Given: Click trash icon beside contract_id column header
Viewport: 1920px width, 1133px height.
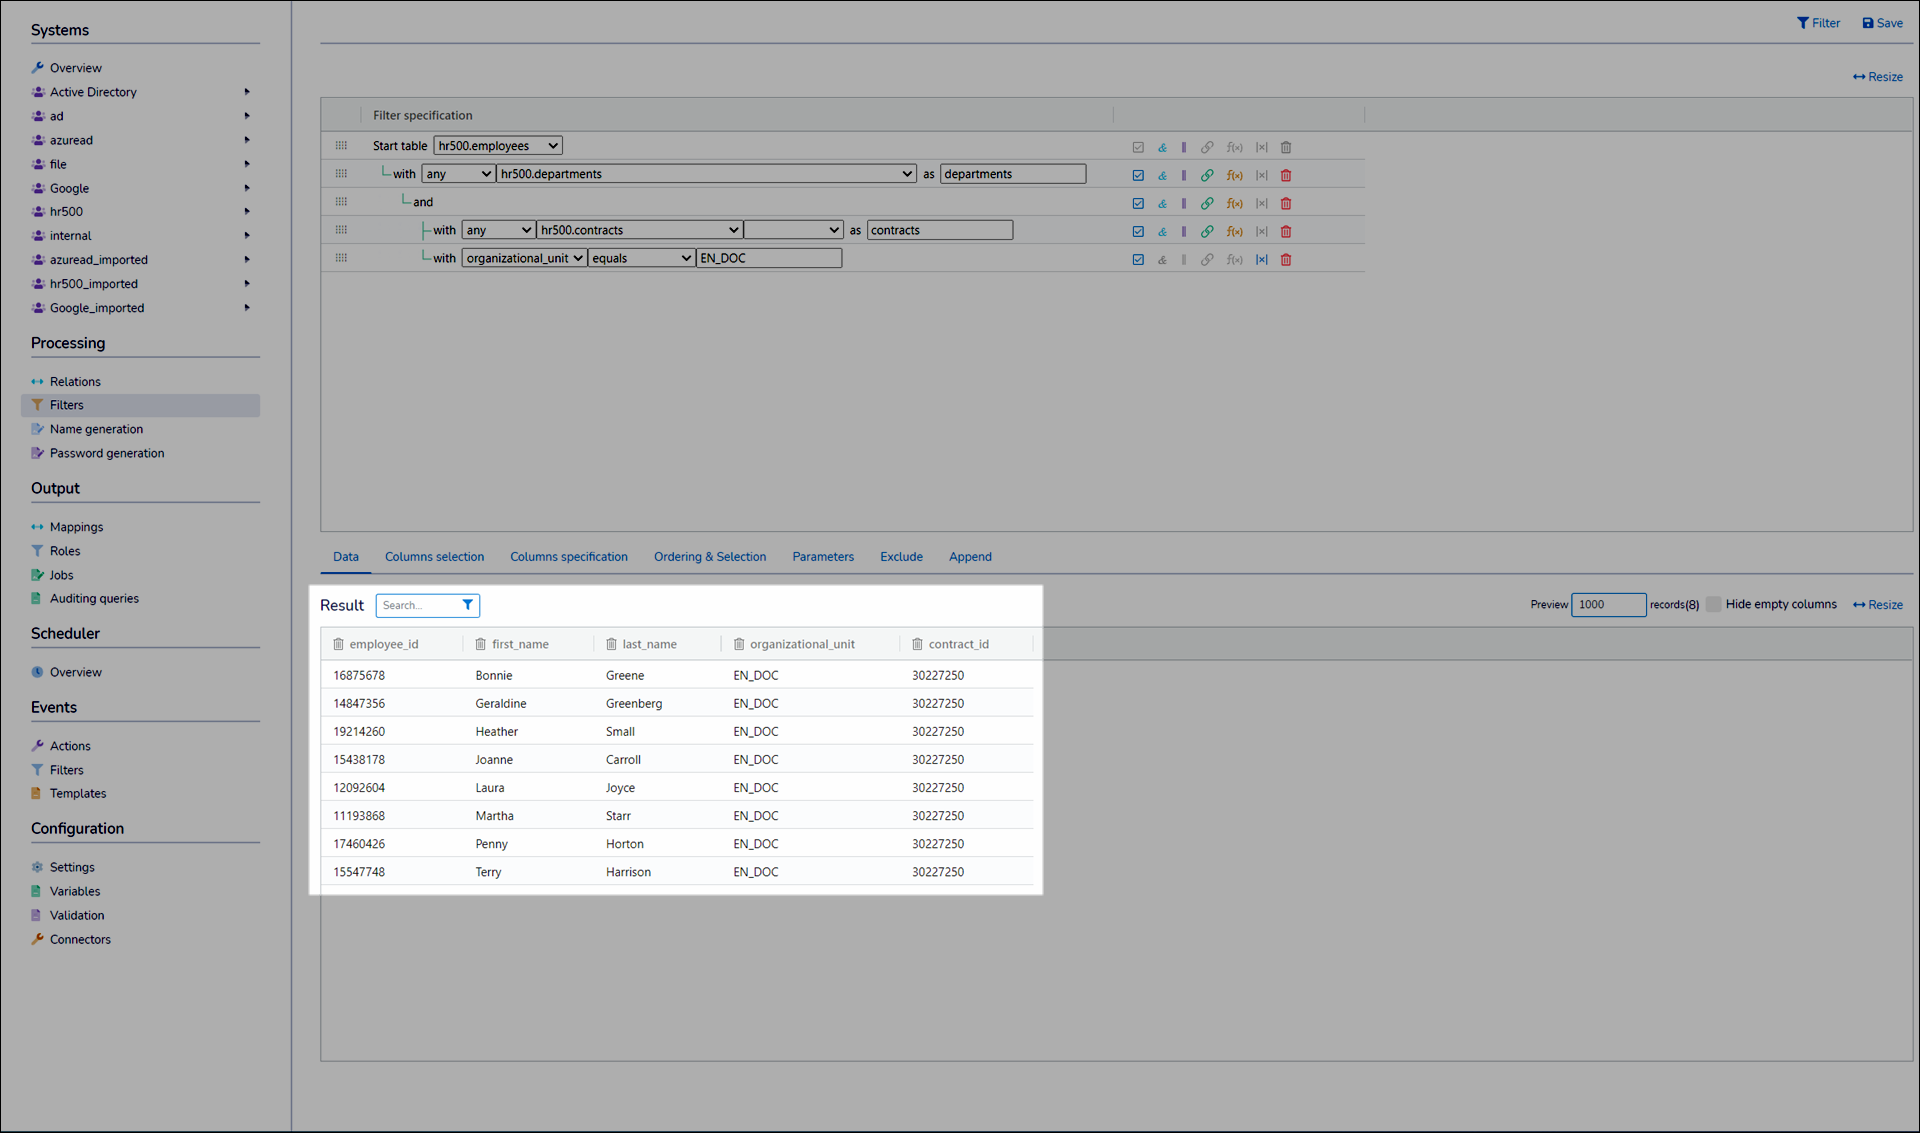Looking at the screenshot, I should point(917,644).
